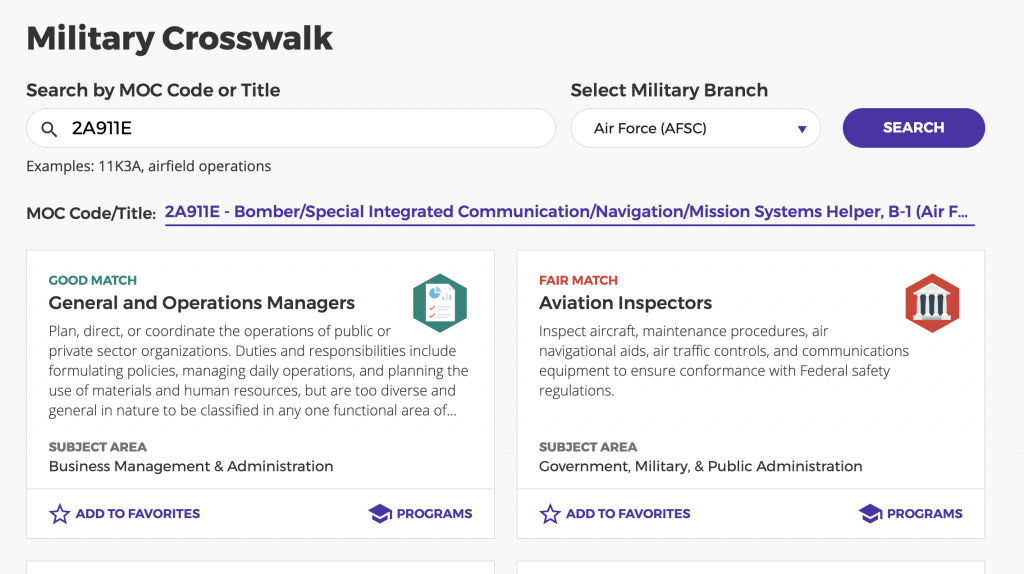Click the purple SEARCH button
The width and height of the screenshot is (1024, 574).
[914, 128]
